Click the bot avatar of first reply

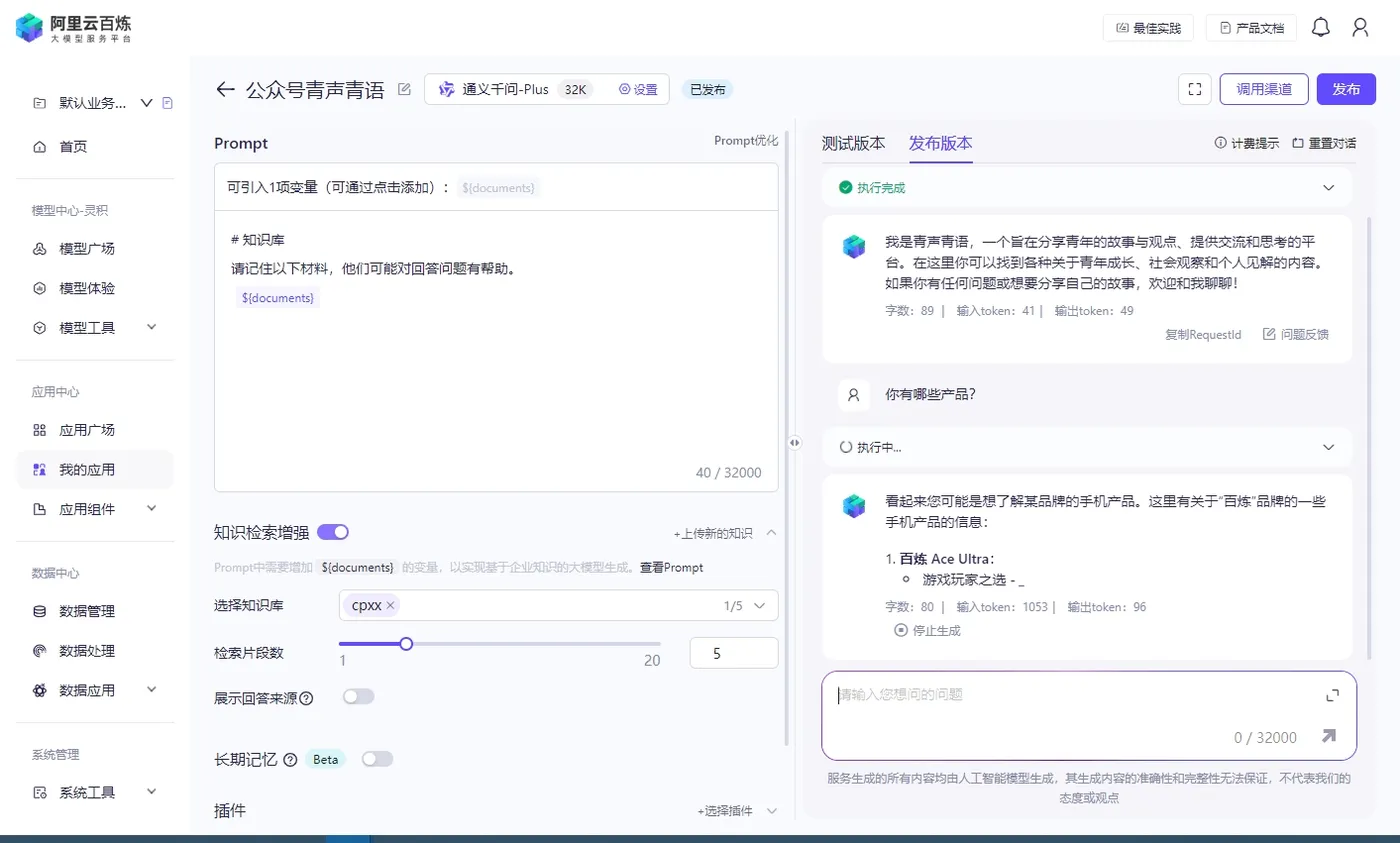click(853, 246)
